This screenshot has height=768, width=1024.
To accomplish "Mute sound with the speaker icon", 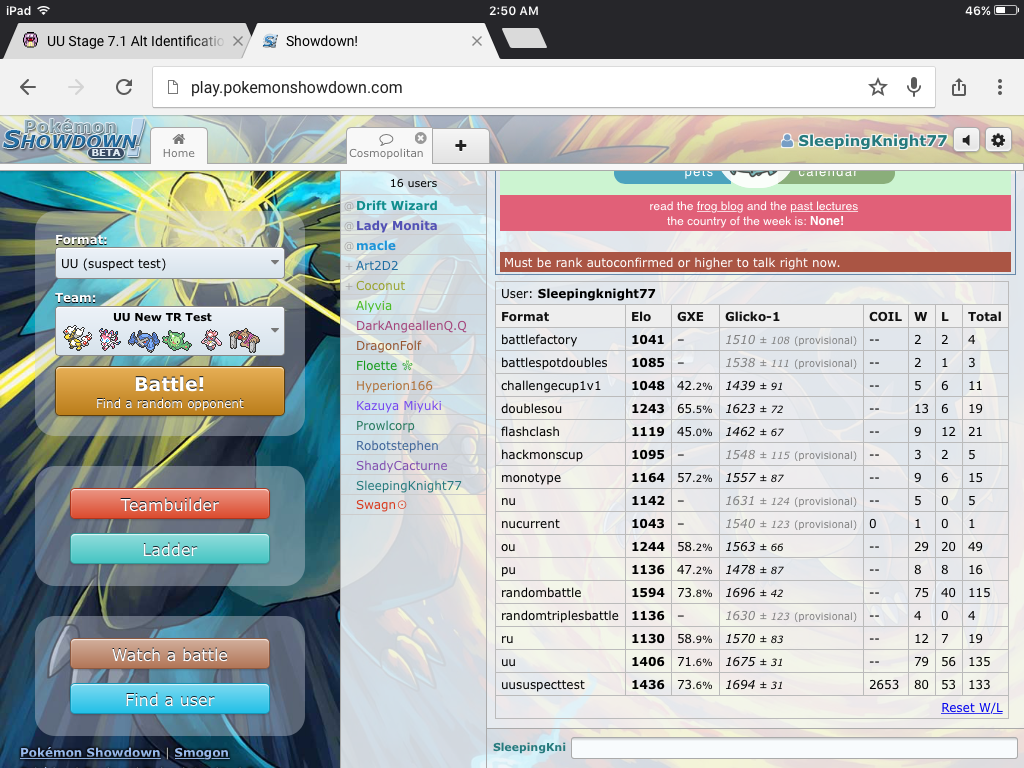I will tap(967, 140).
